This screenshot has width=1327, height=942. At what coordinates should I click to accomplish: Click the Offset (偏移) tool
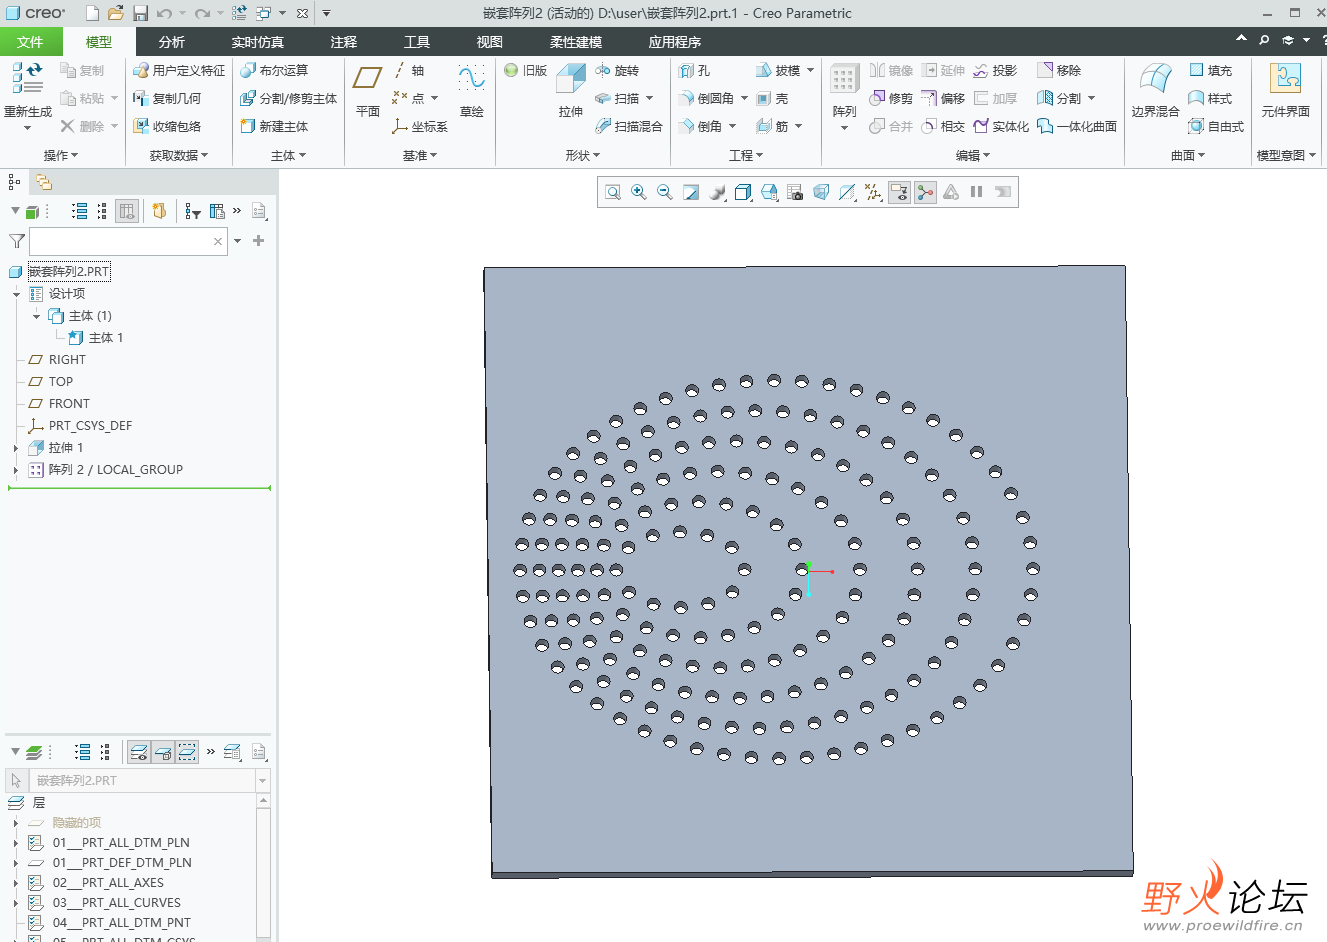pyautogui.click(x=943, y=98)
